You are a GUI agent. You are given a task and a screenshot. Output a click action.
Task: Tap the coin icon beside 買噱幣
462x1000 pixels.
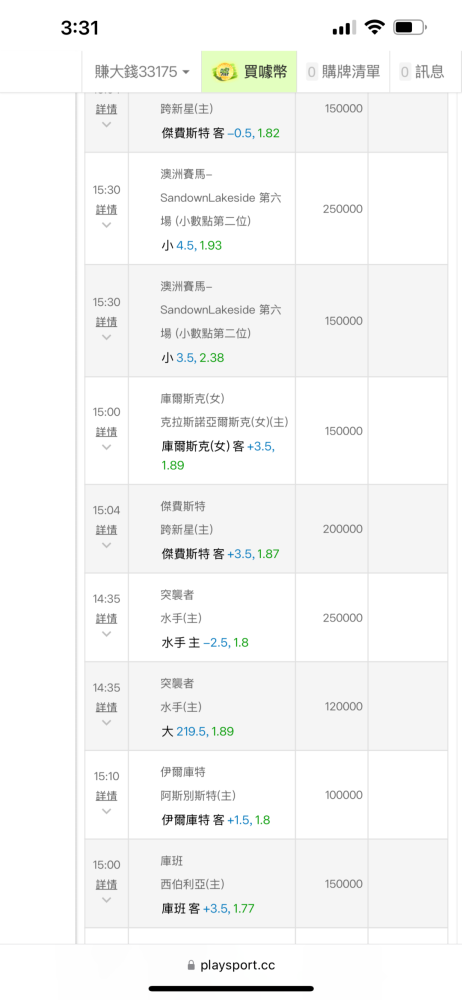click(x=224, y=72)
